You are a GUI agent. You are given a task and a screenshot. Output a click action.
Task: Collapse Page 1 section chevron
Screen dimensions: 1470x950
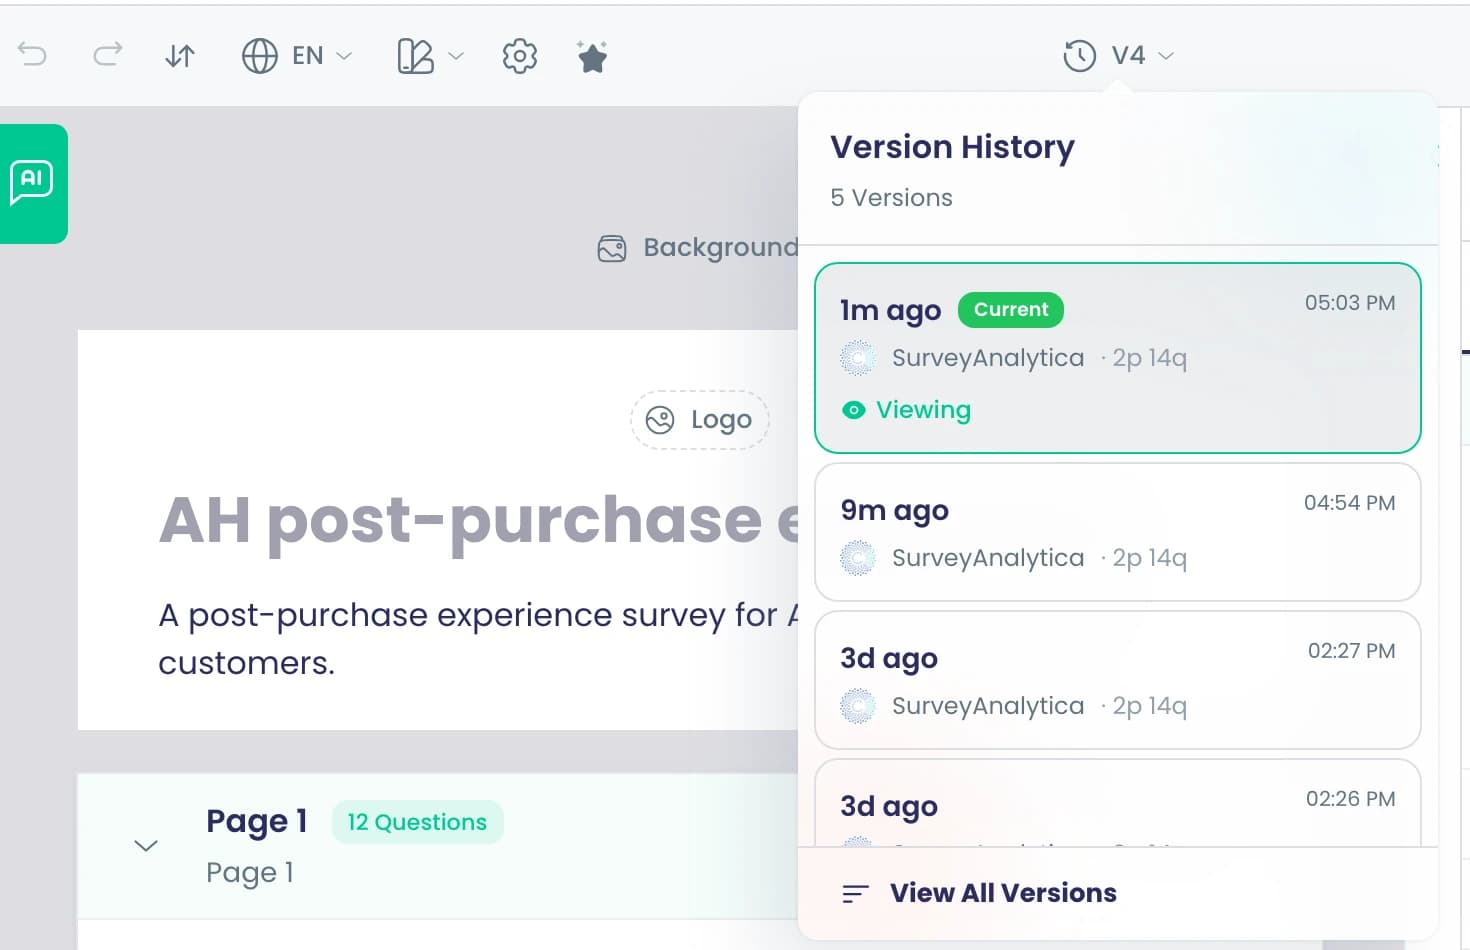[x=146, y=846]
